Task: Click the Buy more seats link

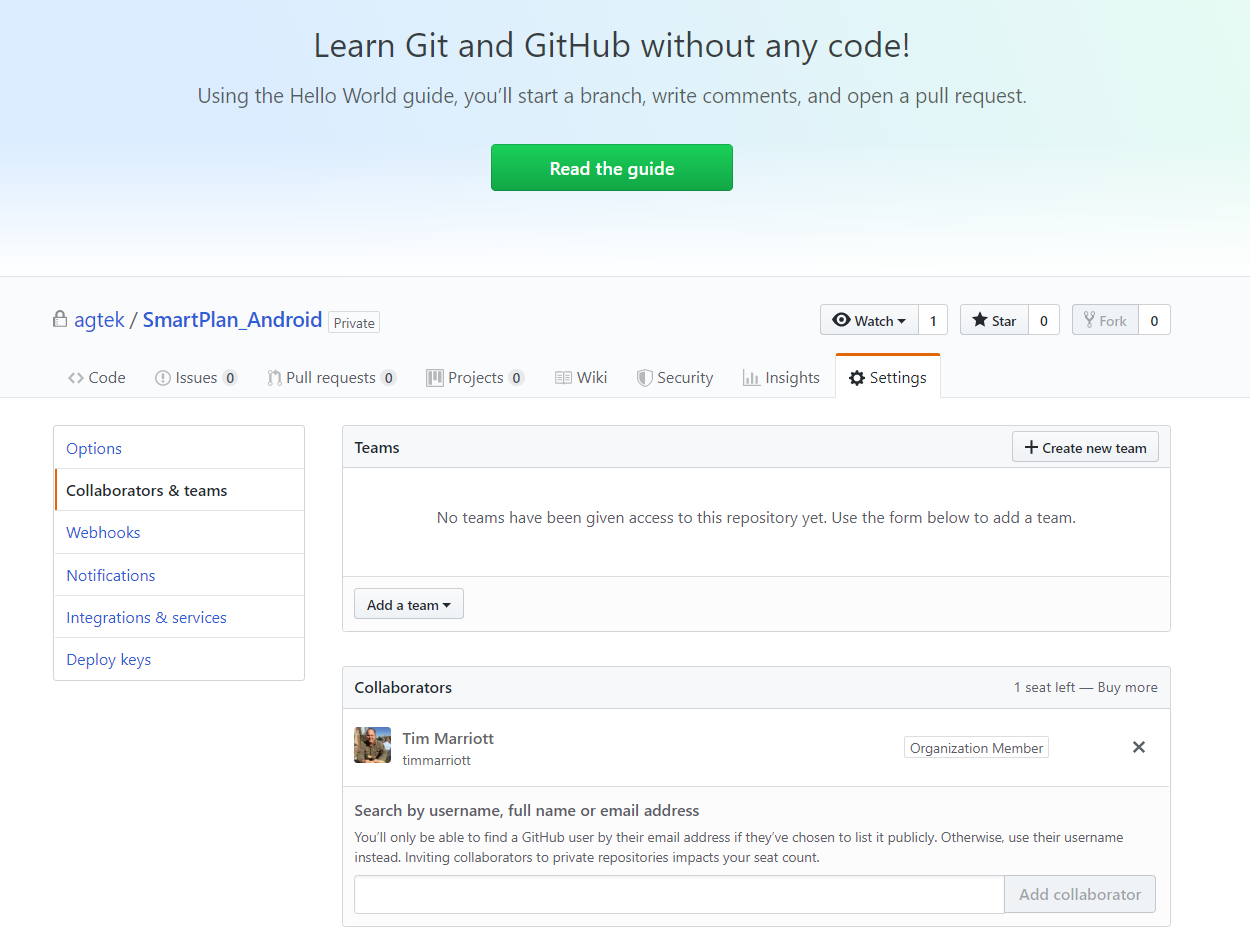Action: [x=1127, y=687]
